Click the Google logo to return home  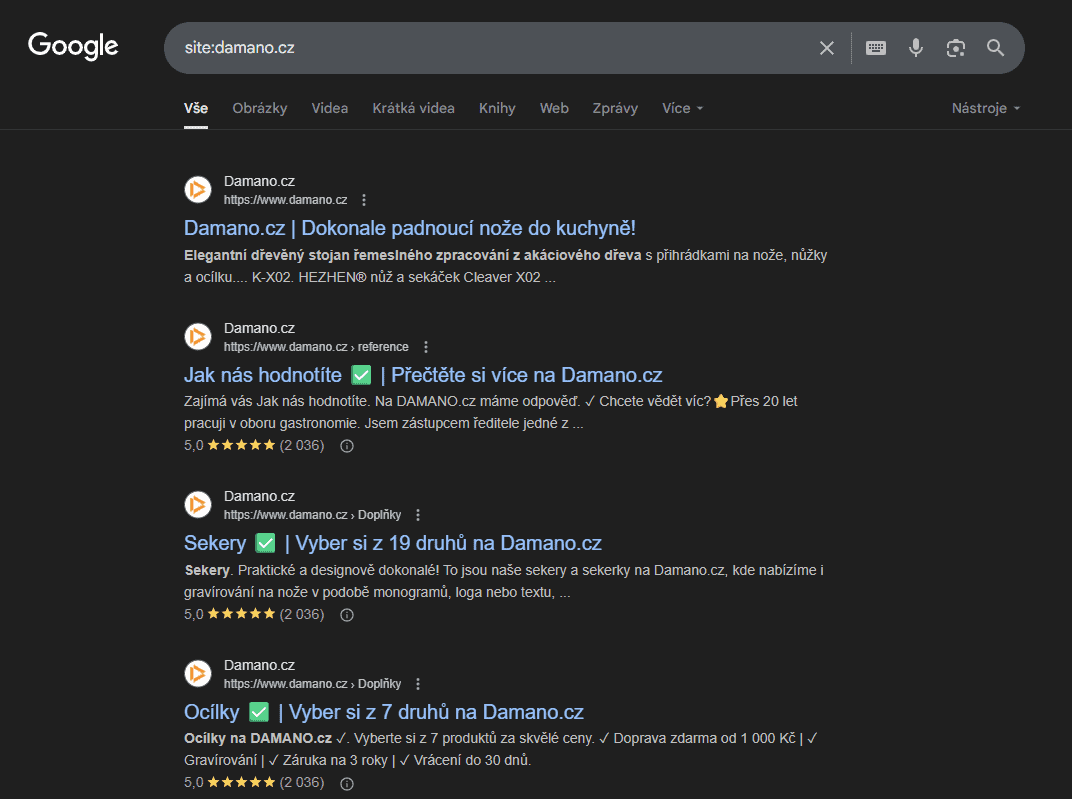72,46
